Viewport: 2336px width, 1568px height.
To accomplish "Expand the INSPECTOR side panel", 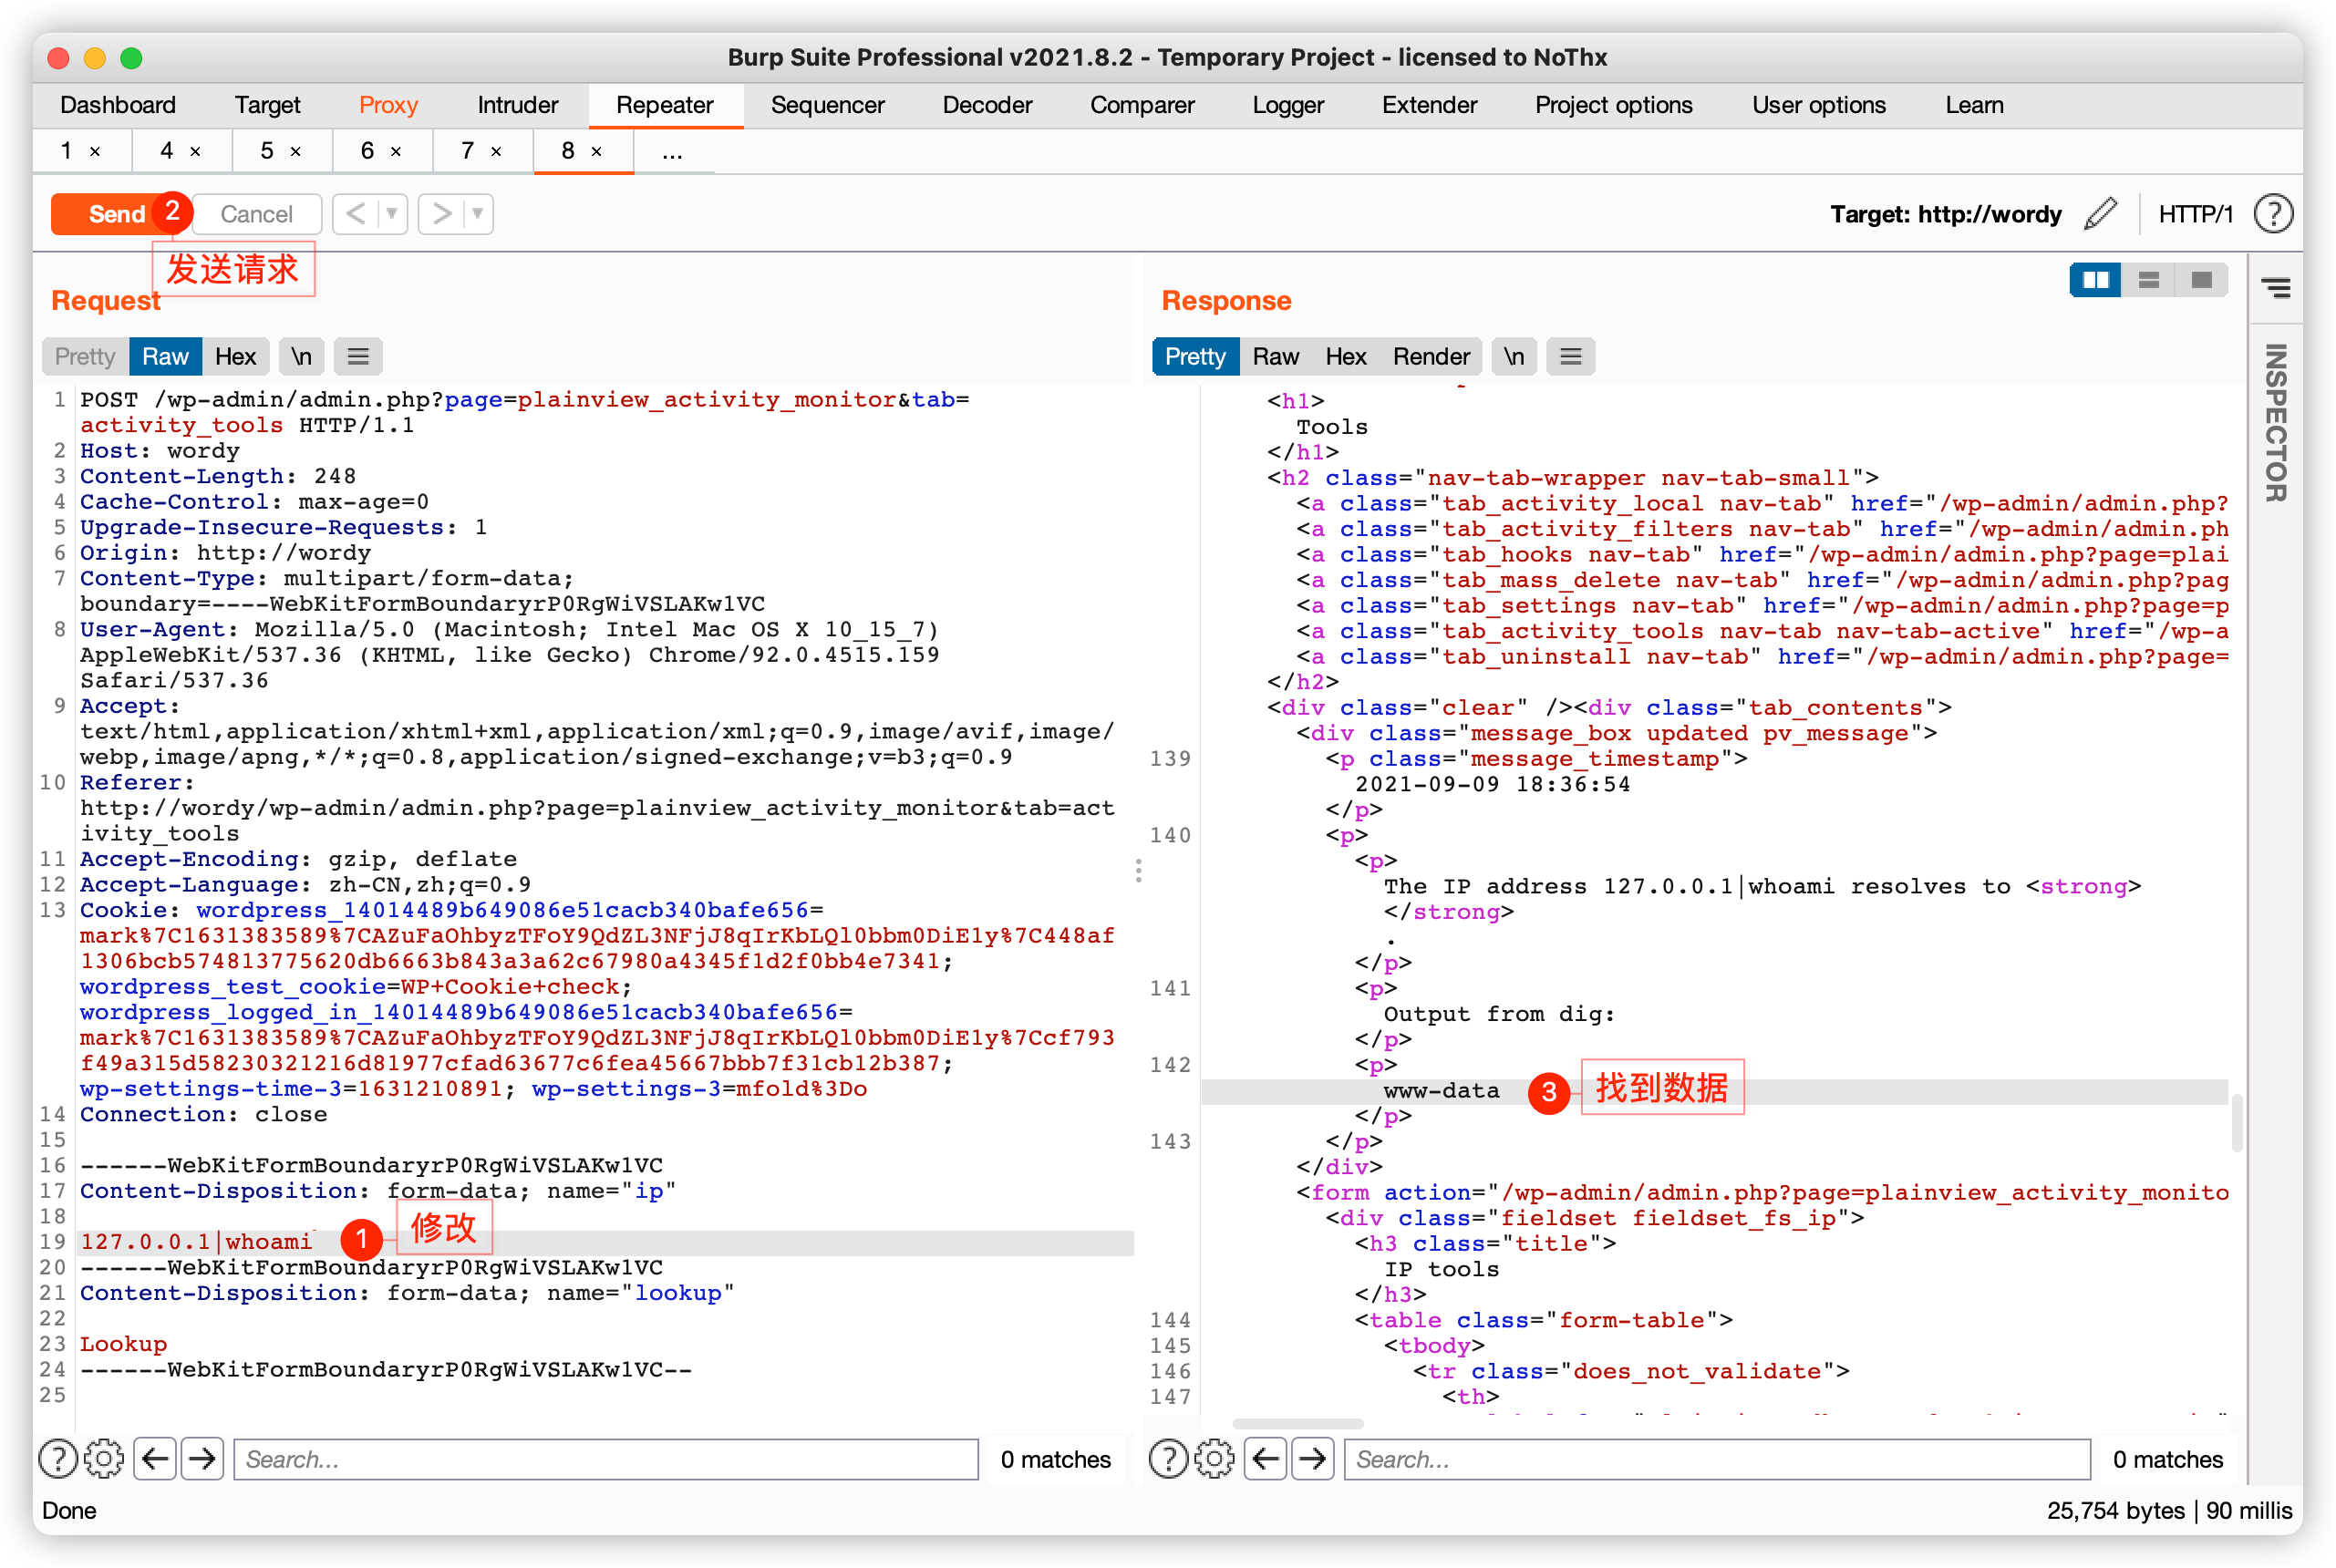I will 2276,422.
